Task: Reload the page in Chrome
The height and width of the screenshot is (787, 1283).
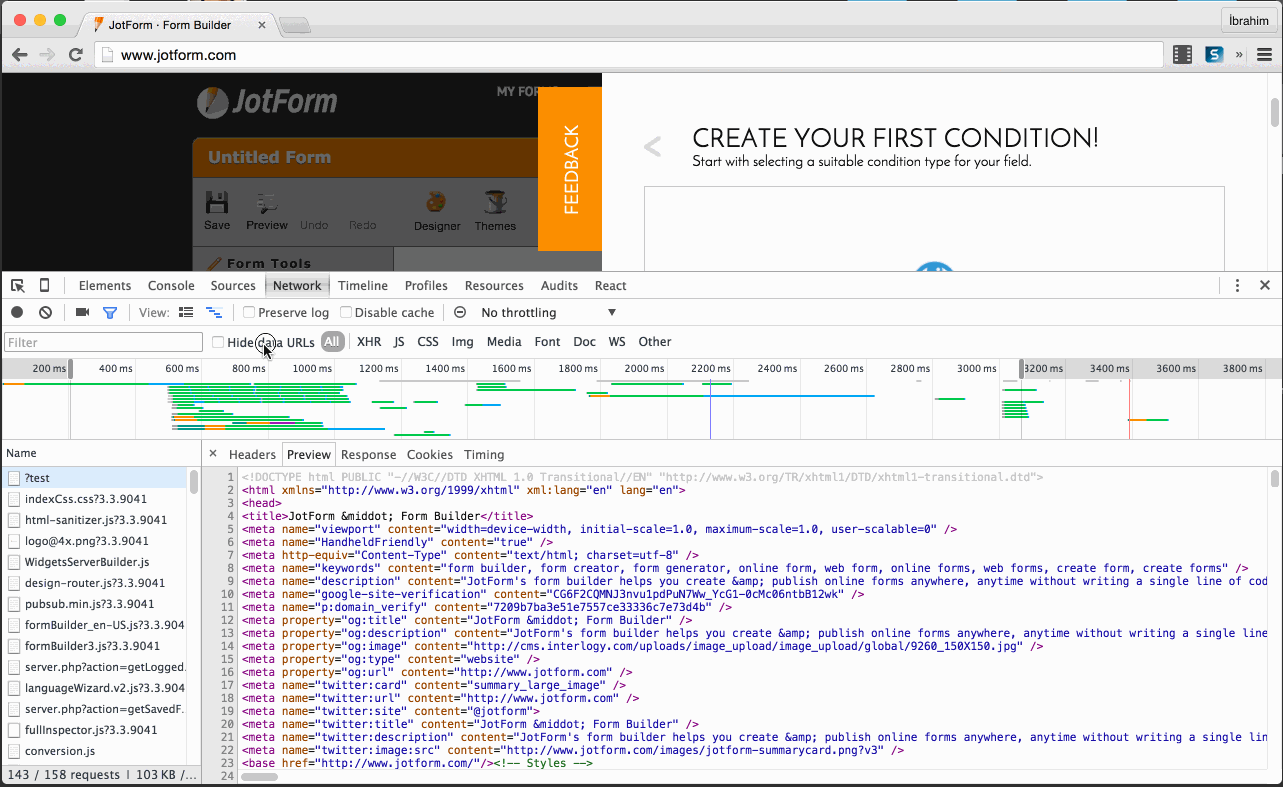Action: click(75, 55)
